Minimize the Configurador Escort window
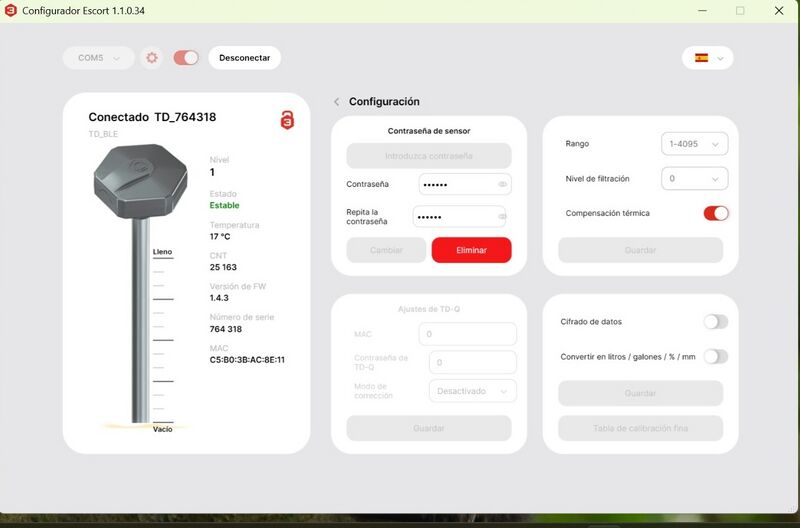 [x=703, y=10]
